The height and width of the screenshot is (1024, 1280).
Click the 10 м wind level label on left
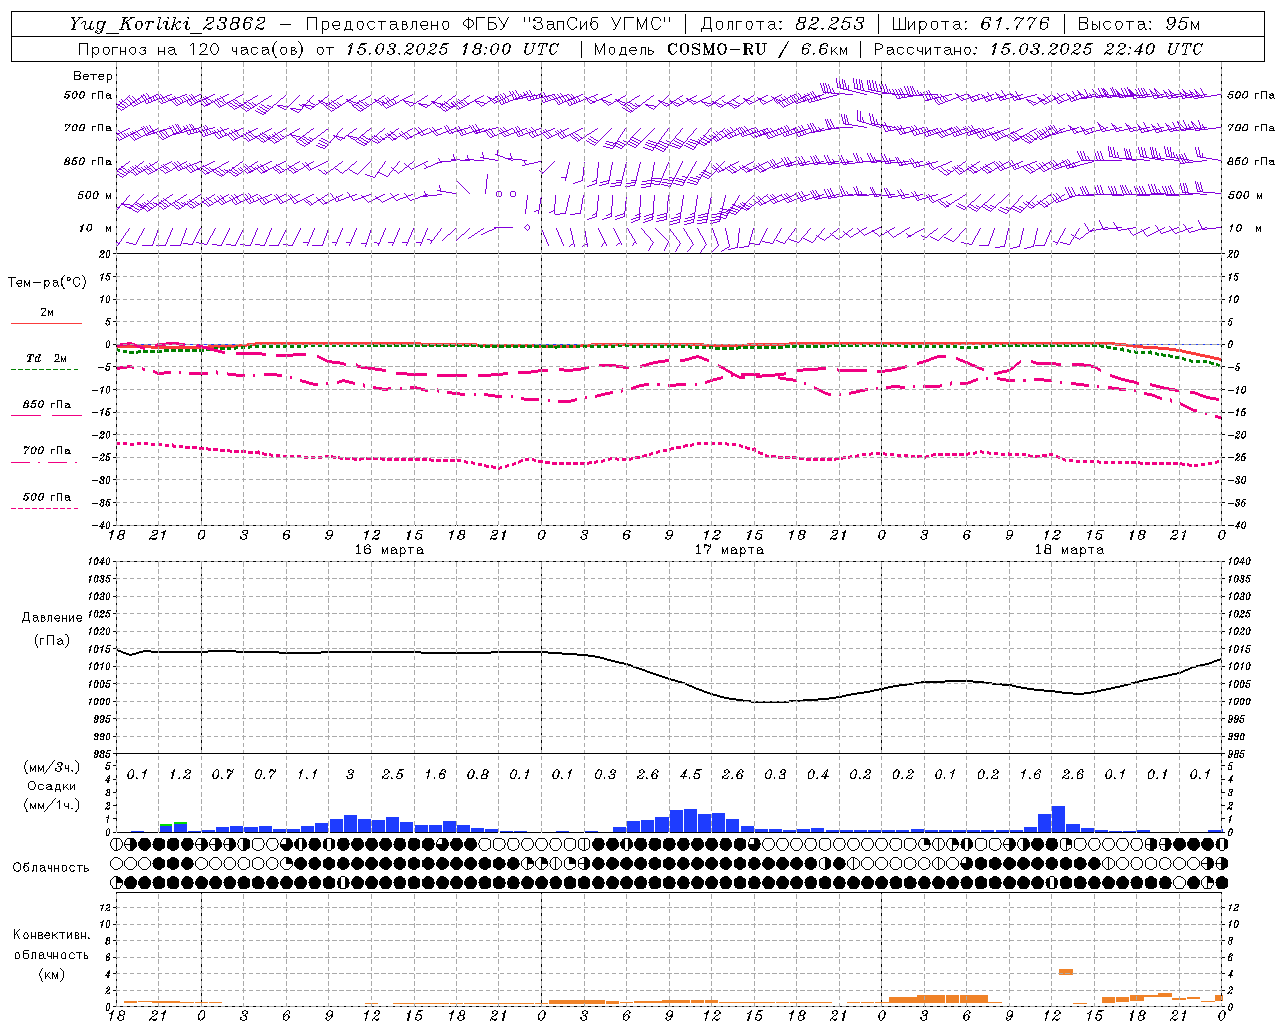pyautogui.click(x=95, y=228)
